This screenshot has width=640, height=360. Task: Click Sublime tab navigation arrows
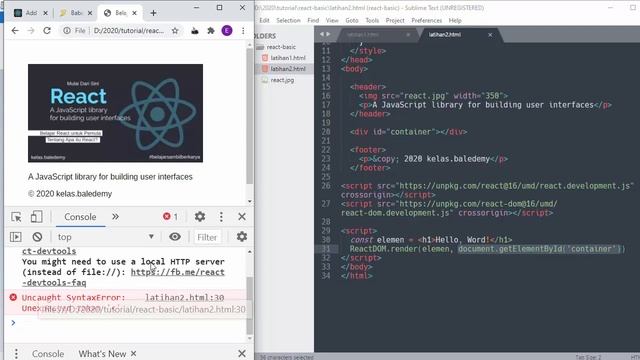[x=325, y=34]
